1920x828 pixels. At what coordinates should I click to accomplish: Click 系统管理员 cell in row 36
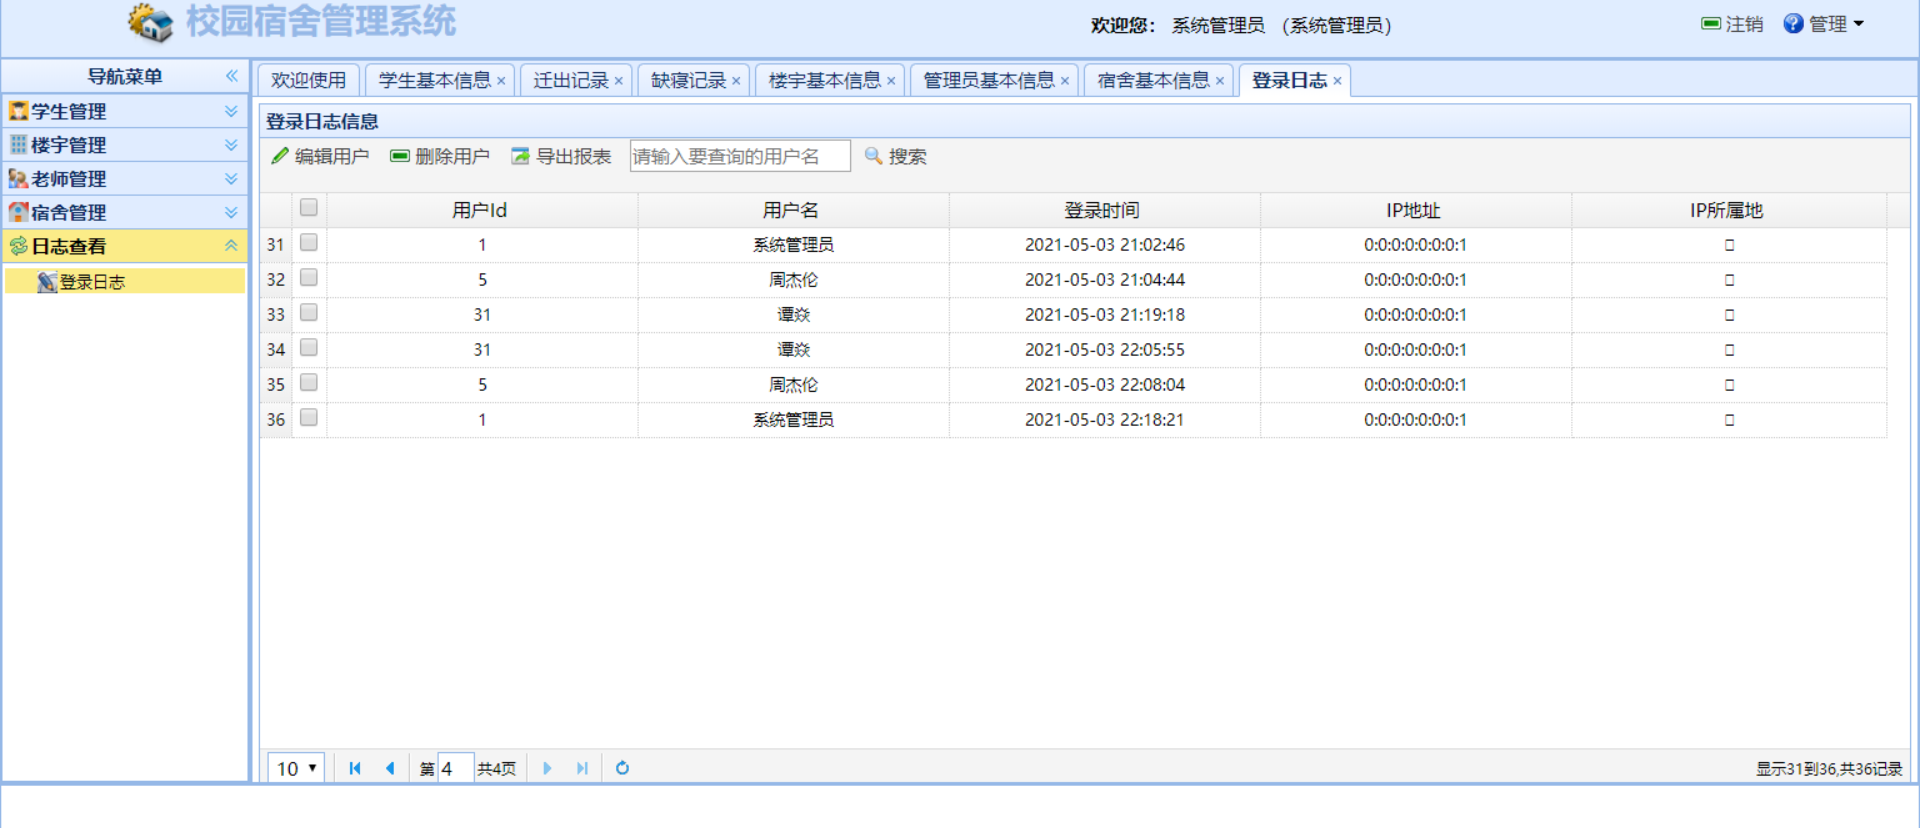click(x=793, y=420)
